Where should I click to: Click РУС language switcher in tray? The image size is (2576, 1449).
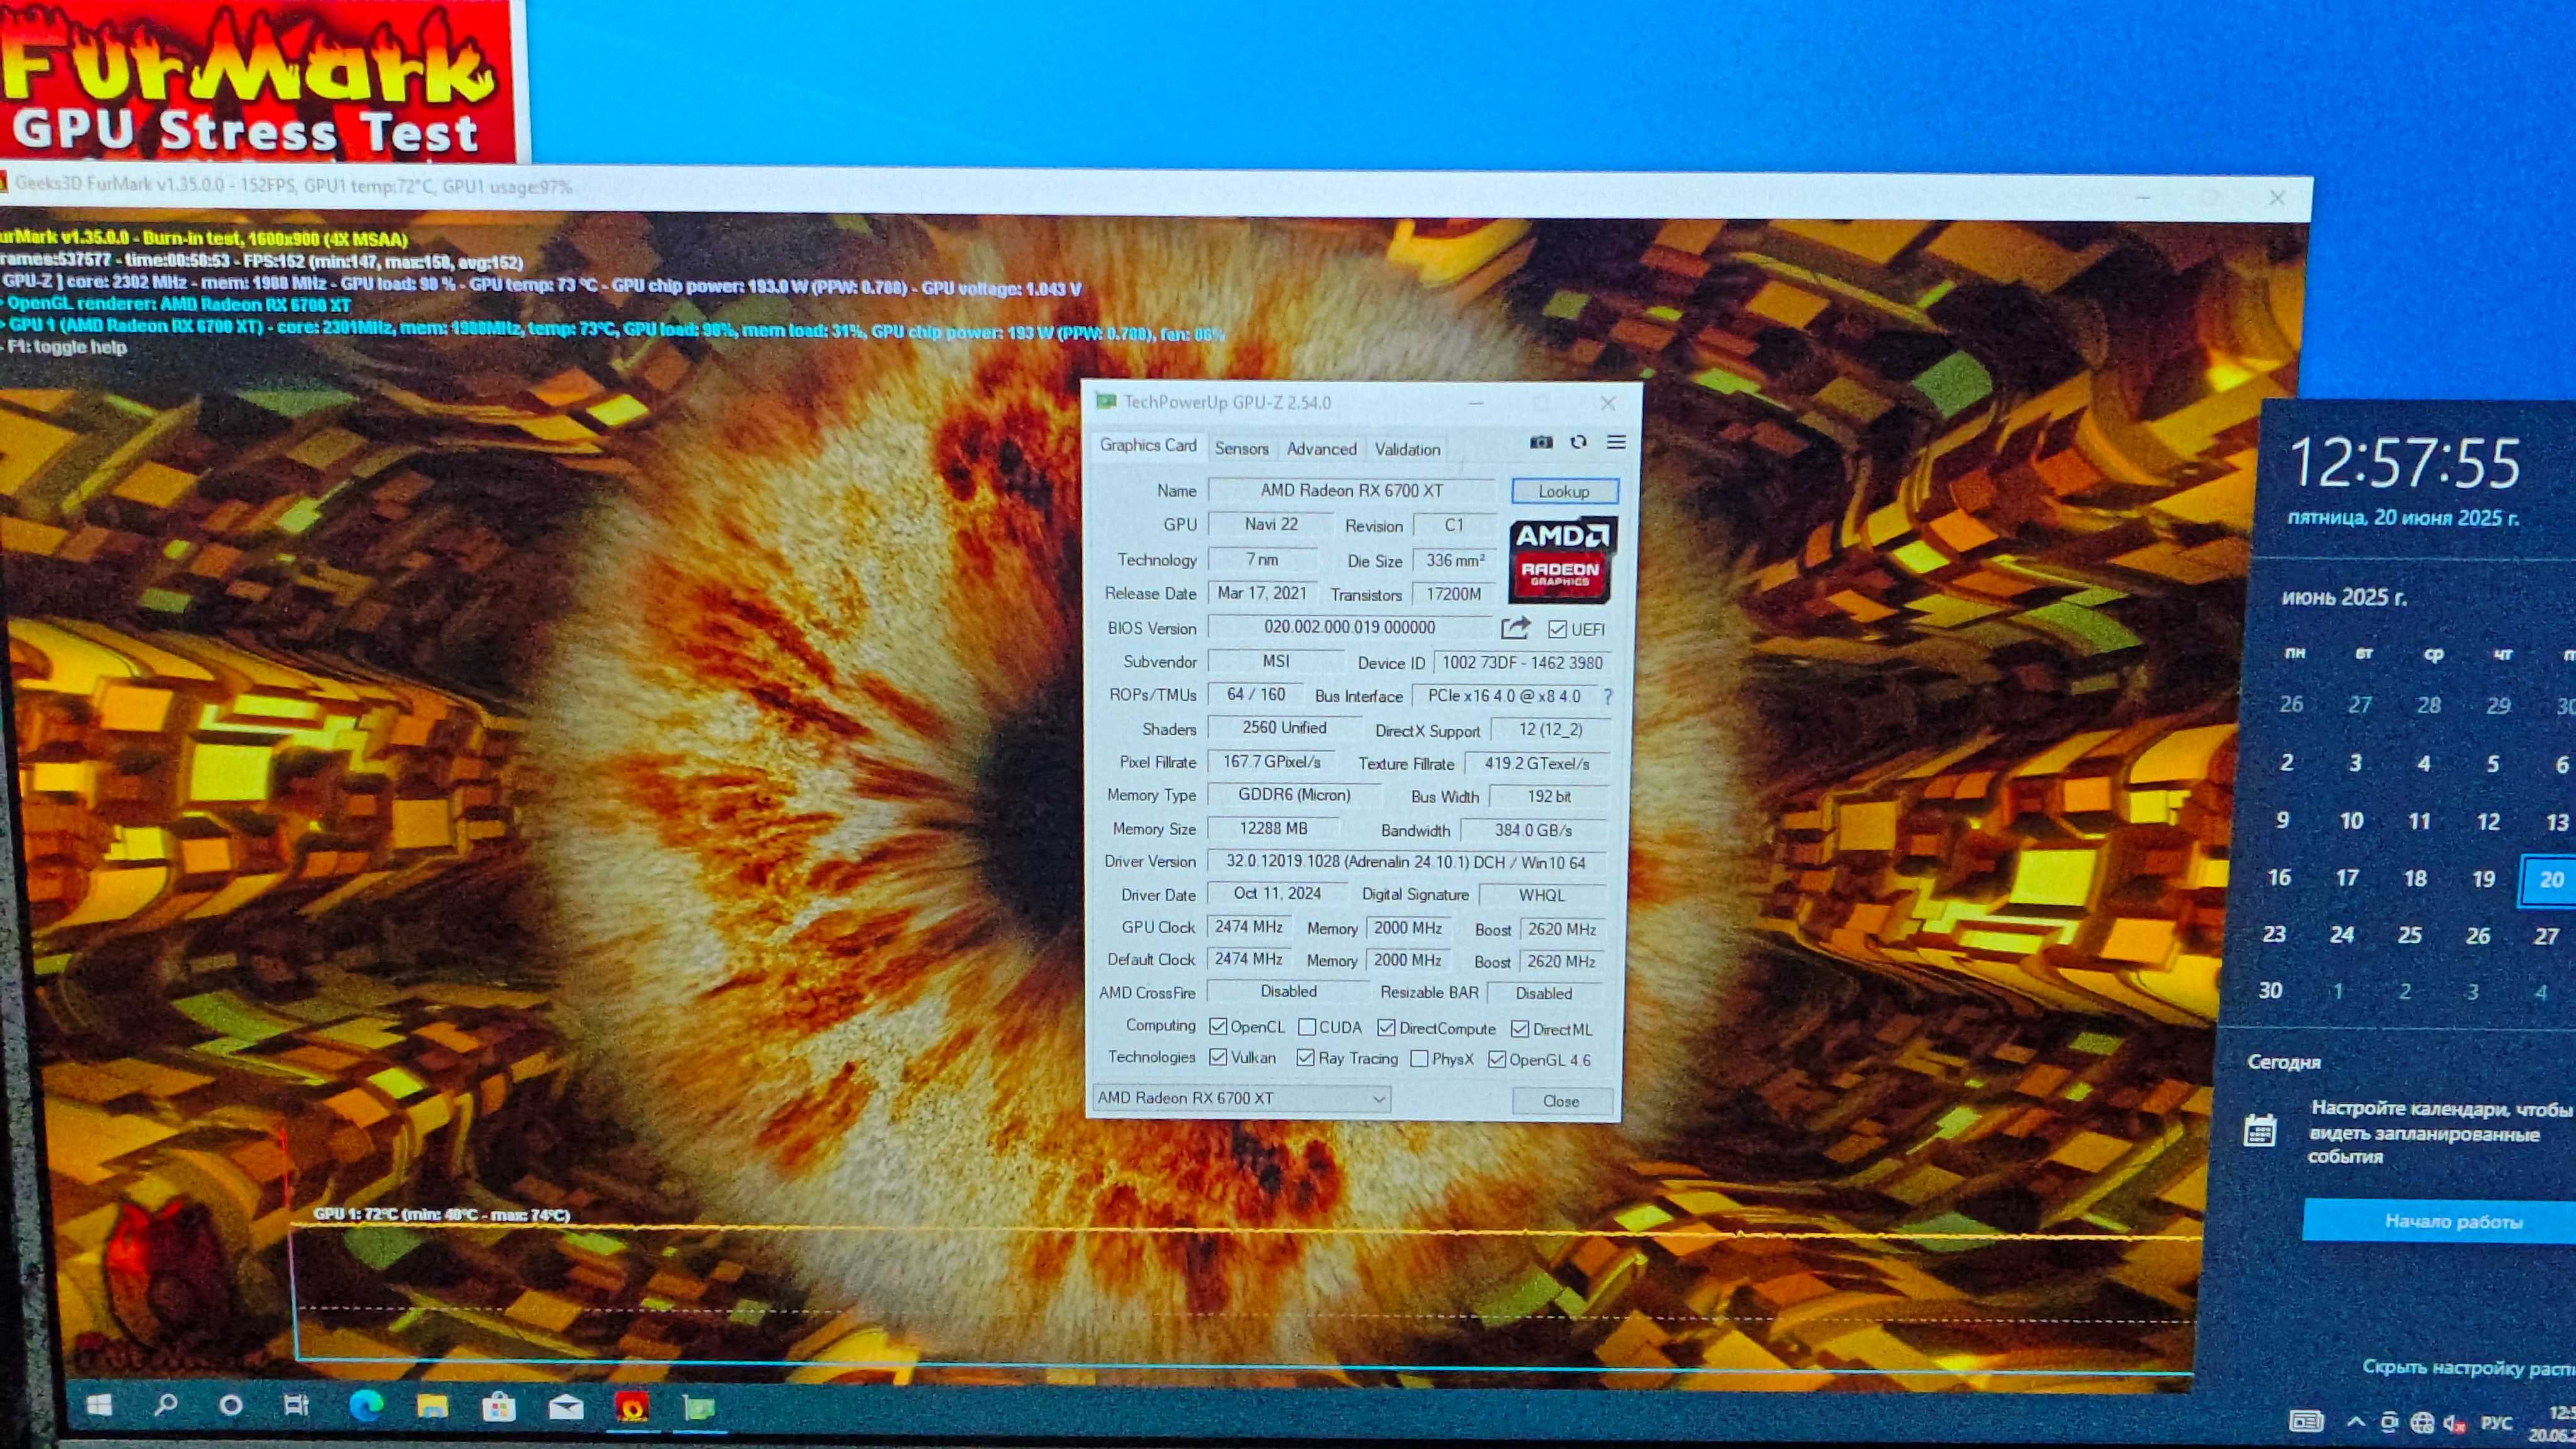pyautogui.click(x=2496, y=1422)
